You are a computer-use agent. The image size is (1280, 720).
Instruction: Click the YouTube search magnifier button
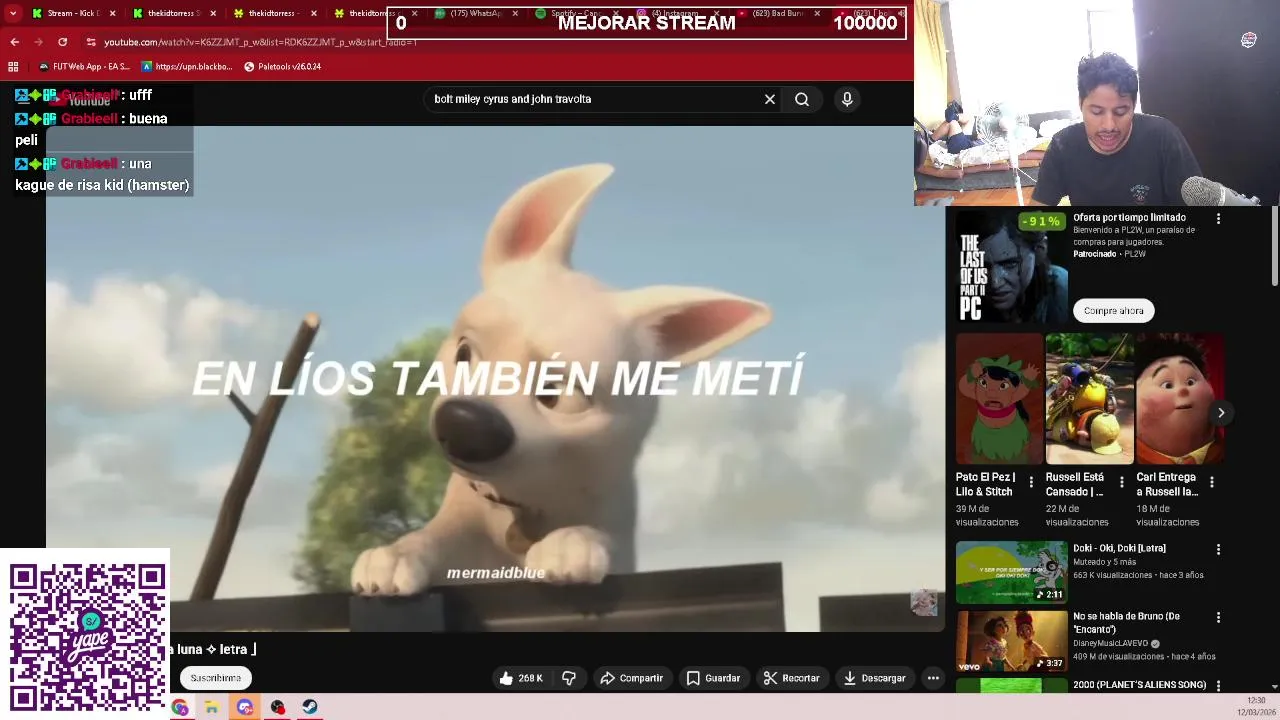[x=802, y=99]
